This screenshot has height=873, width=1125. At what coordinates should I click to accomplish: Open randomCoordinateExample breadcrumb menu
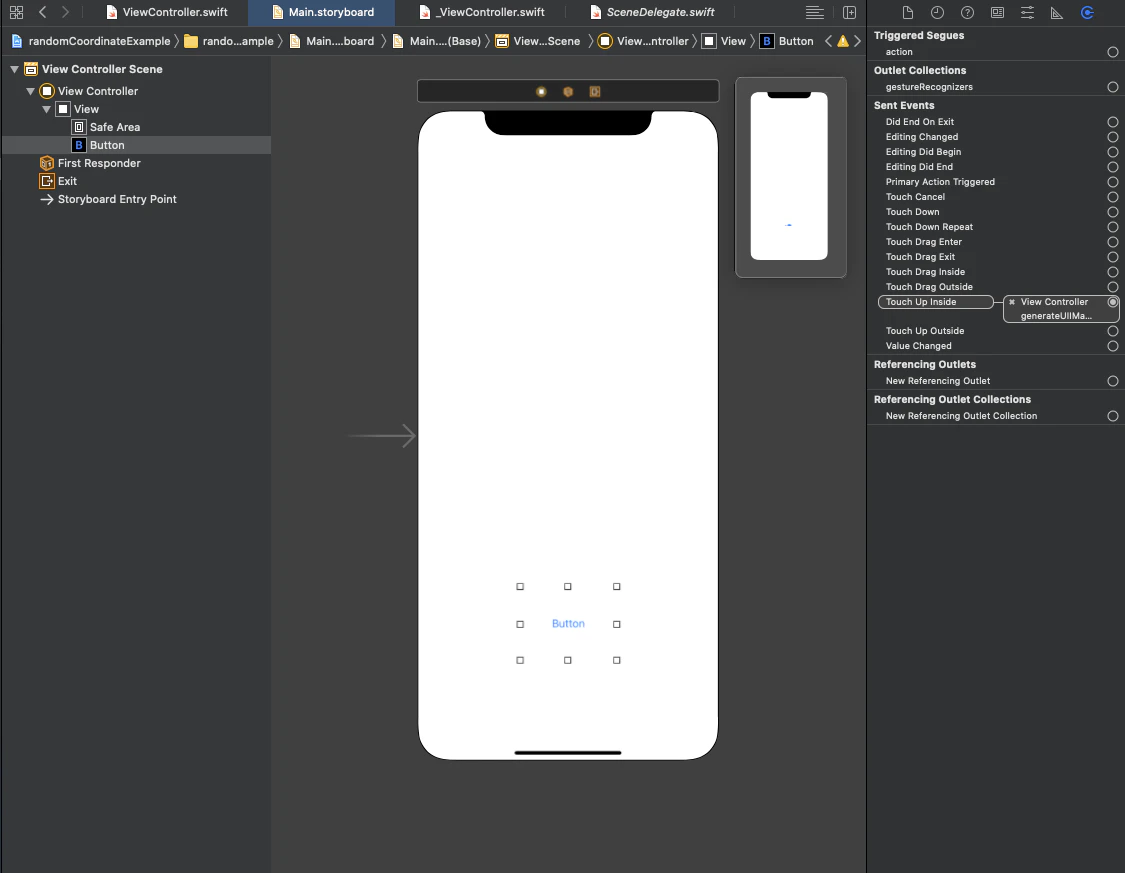click(90, 41)
